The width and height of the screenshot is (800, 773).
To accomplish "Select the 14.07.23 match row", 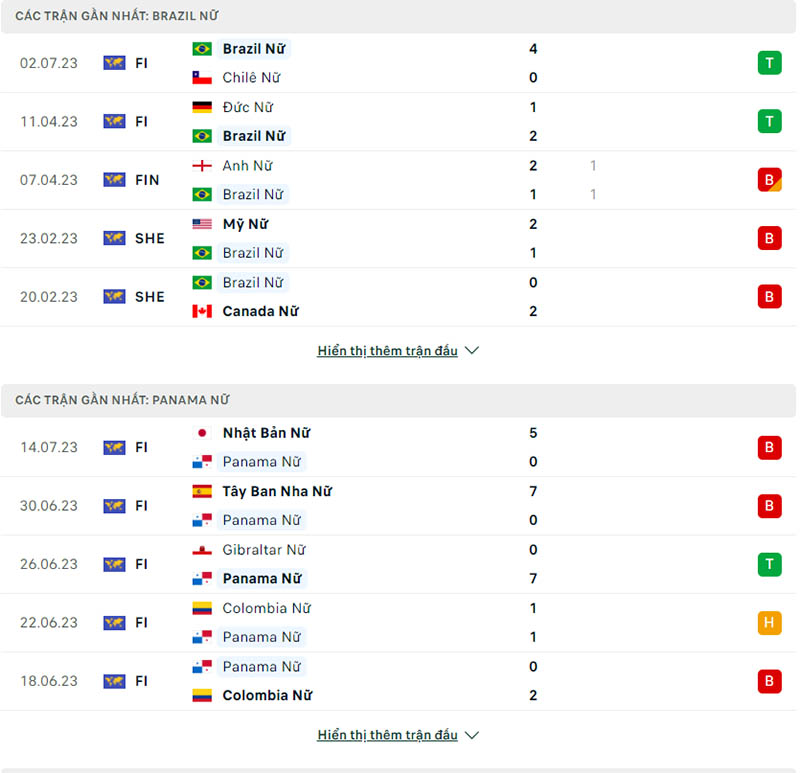I will [x=400, y=447].
